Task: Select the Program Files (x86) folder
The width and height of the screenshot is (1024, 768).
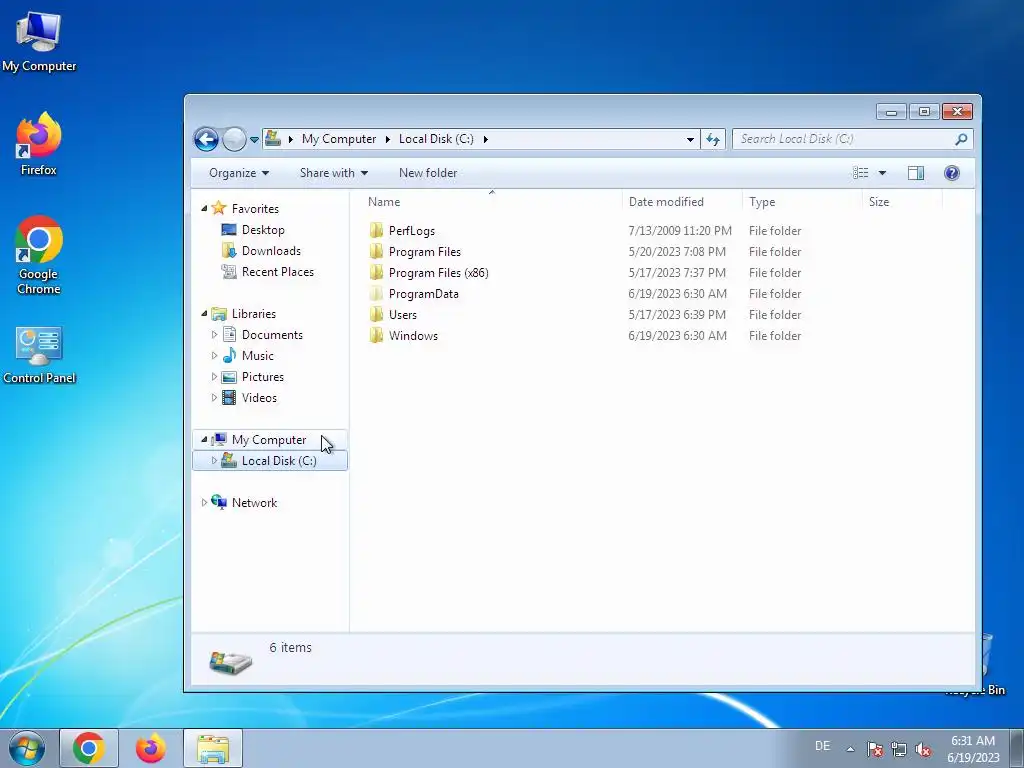Action: coord(438,272)
